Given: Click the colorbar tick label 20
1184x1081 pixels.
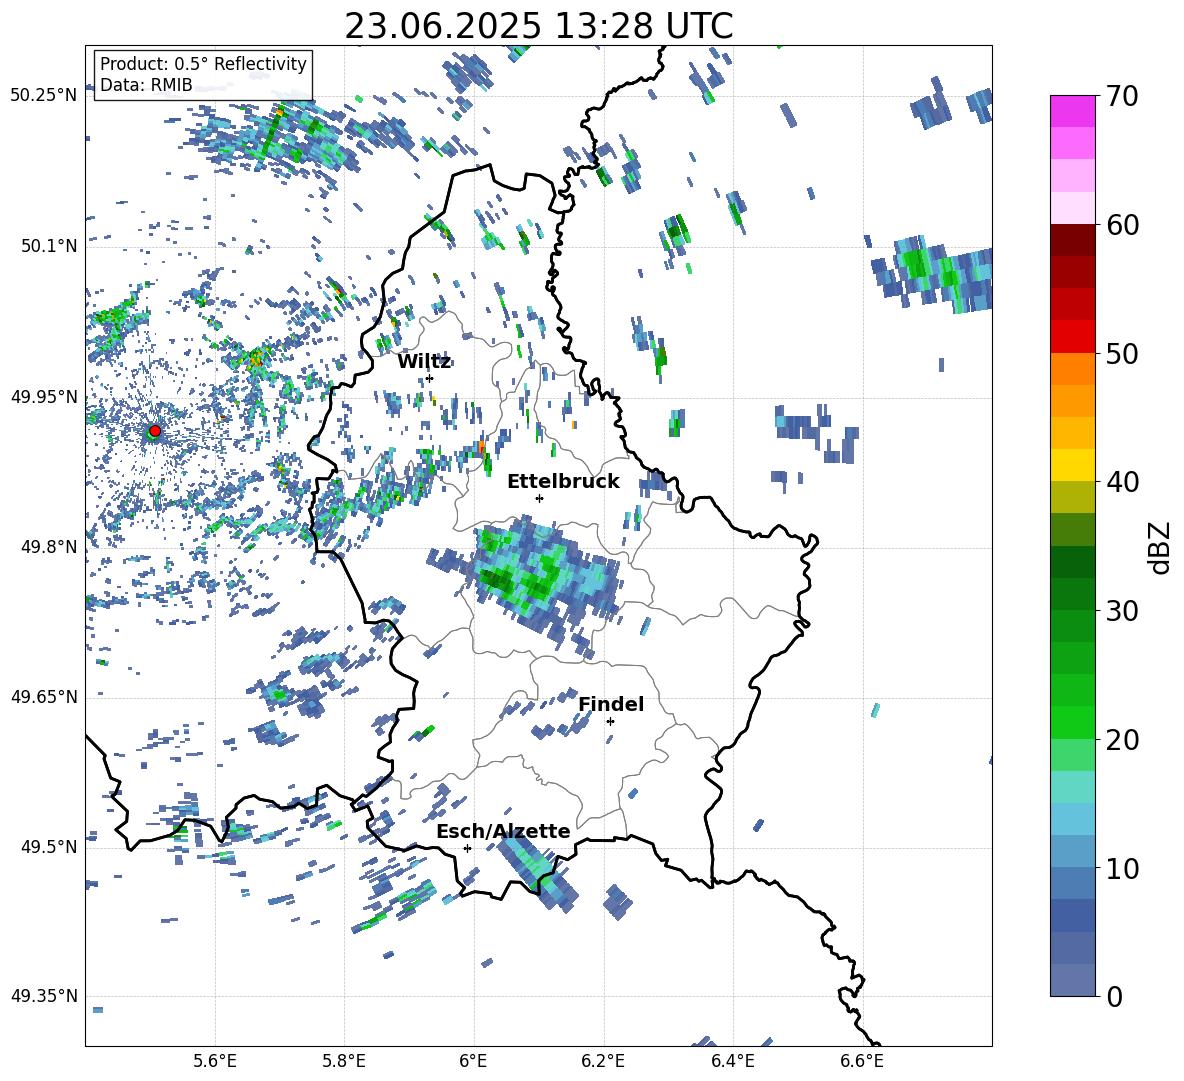Looking at the screenshot, I should click(x=1122, y=740).
